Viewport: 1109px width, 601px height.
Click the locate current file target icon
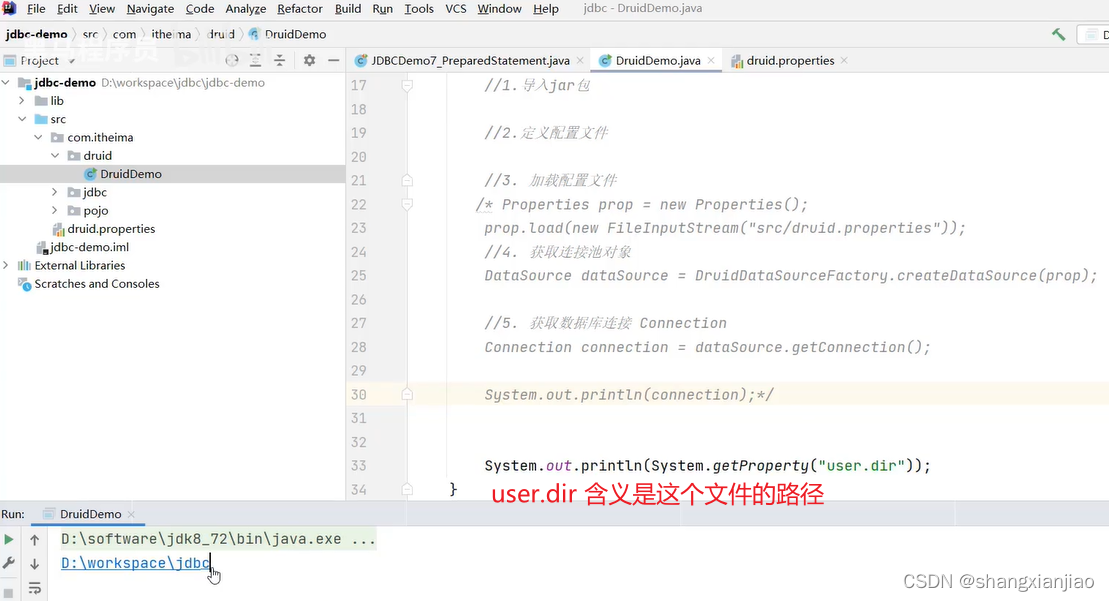[x=232, y=60]
